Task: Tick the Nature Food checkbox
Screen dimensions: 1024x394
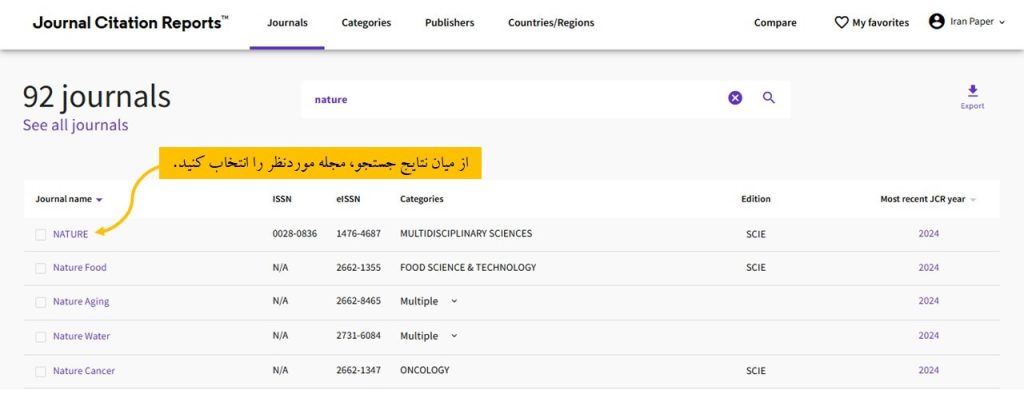Action: (40, 268)
